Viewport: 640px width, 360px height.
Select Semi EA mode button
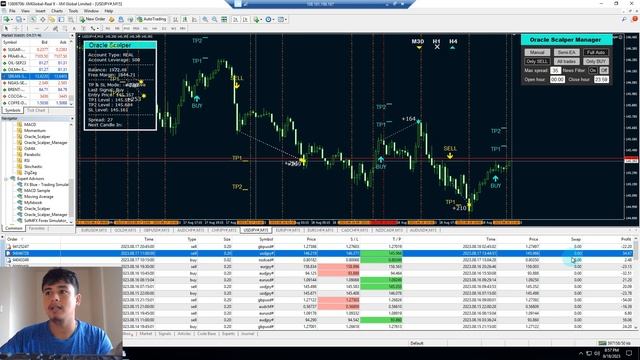click(x=567, y=52)
